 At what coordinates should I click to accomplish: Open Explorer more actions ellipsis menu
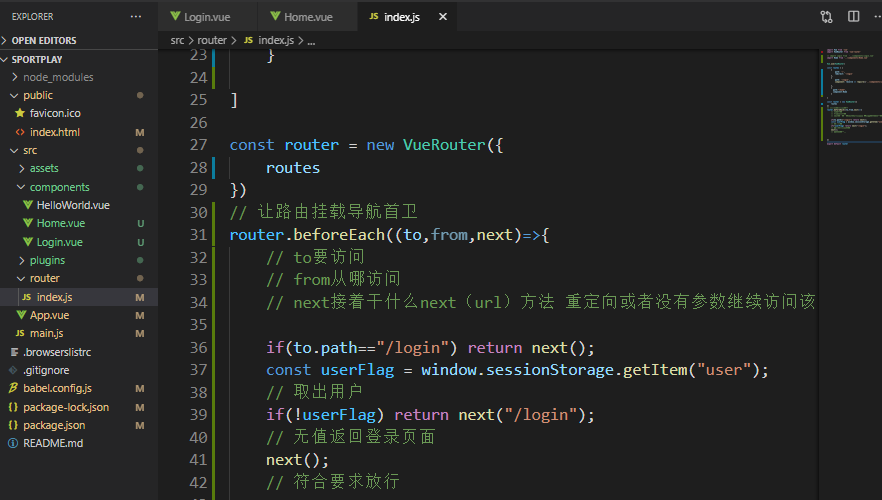click(x=136, y=17)
